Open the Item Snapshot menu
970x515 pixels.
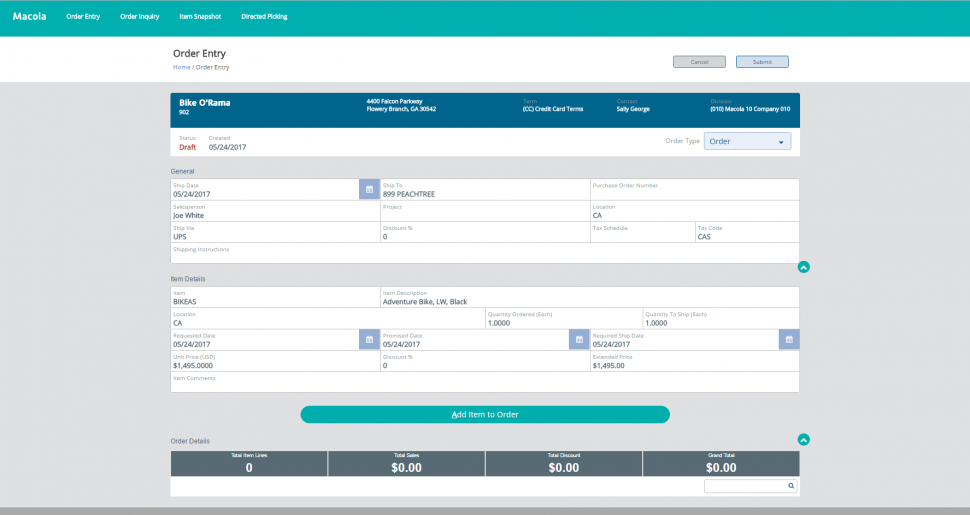click(201, 17)
